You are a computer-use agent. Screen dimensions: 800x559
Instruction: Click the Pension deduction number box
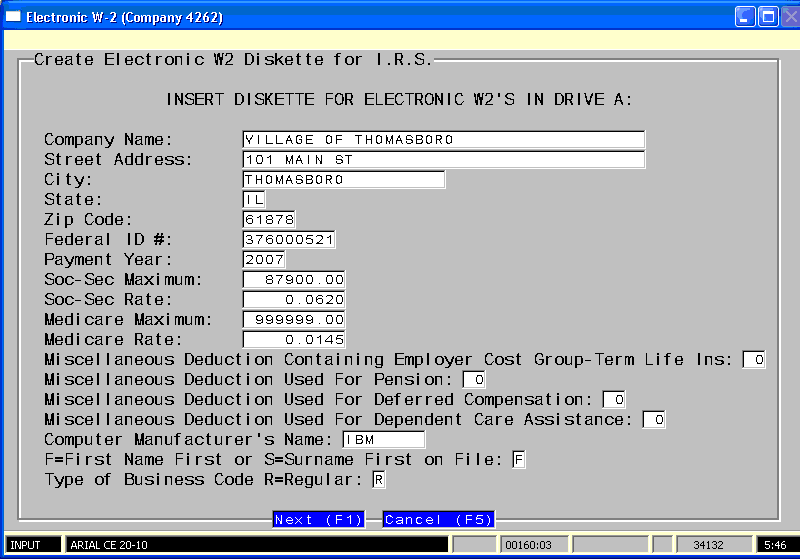point(474,380)
